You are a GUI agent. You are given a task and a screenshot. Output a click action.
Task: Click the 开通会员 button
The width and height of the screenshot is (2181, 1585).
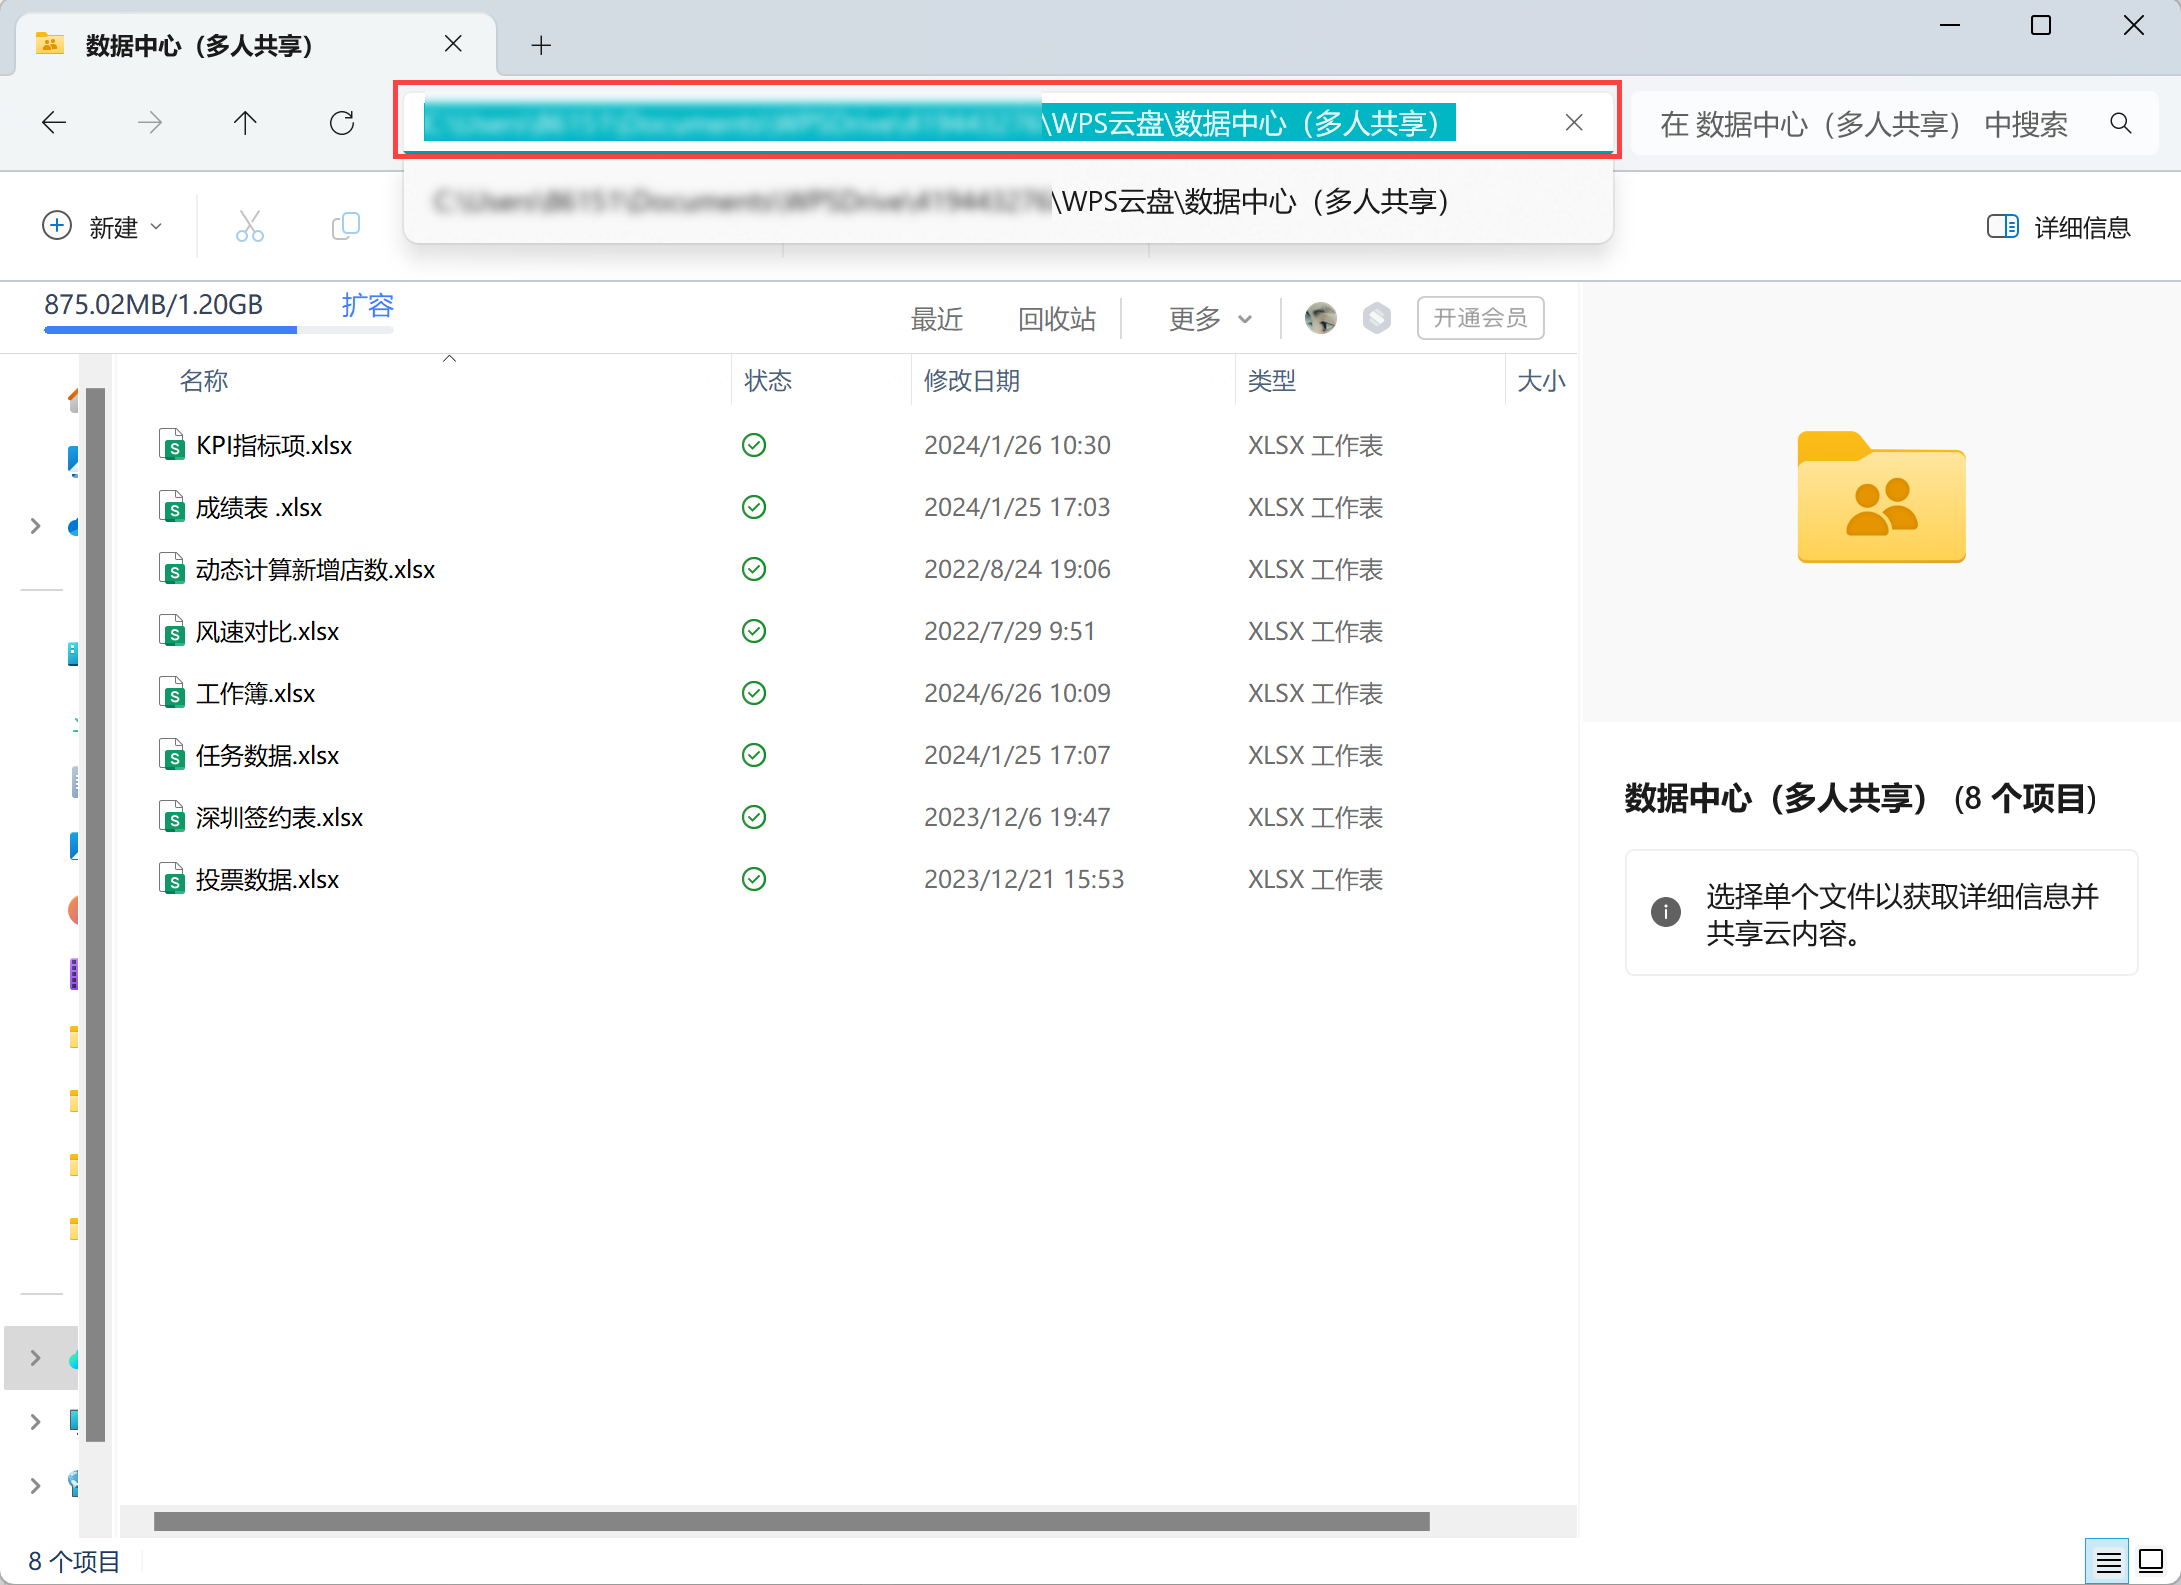point(1480,319)
